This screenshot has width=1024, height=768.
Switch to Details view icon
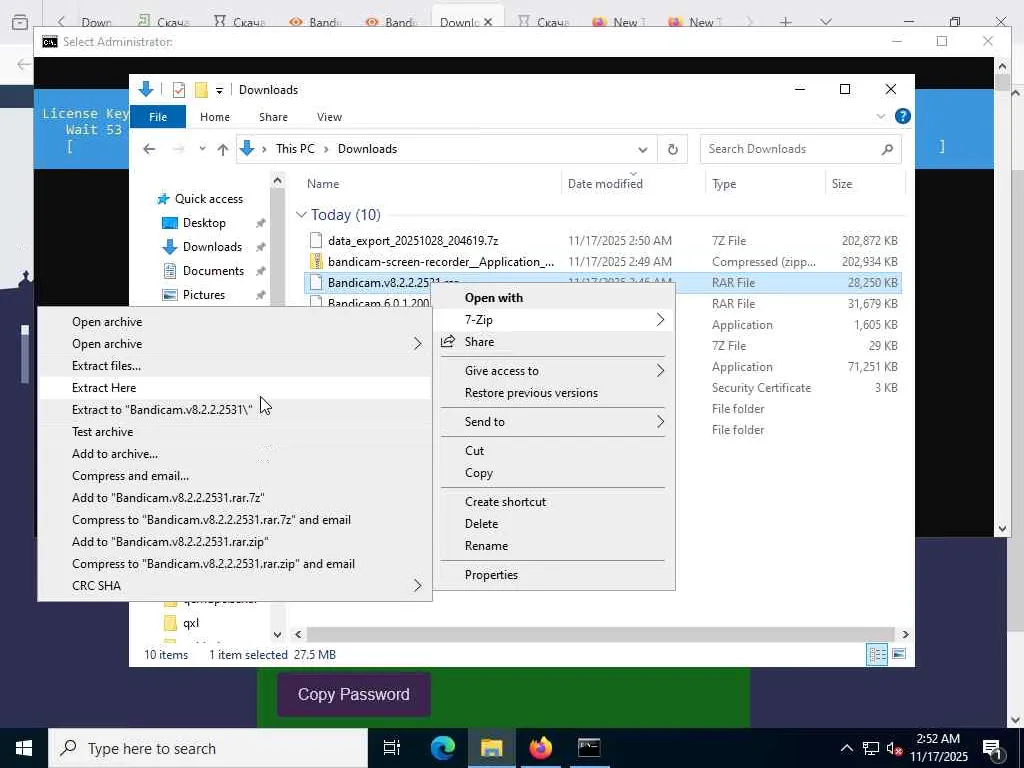click(x=876, y=654)
